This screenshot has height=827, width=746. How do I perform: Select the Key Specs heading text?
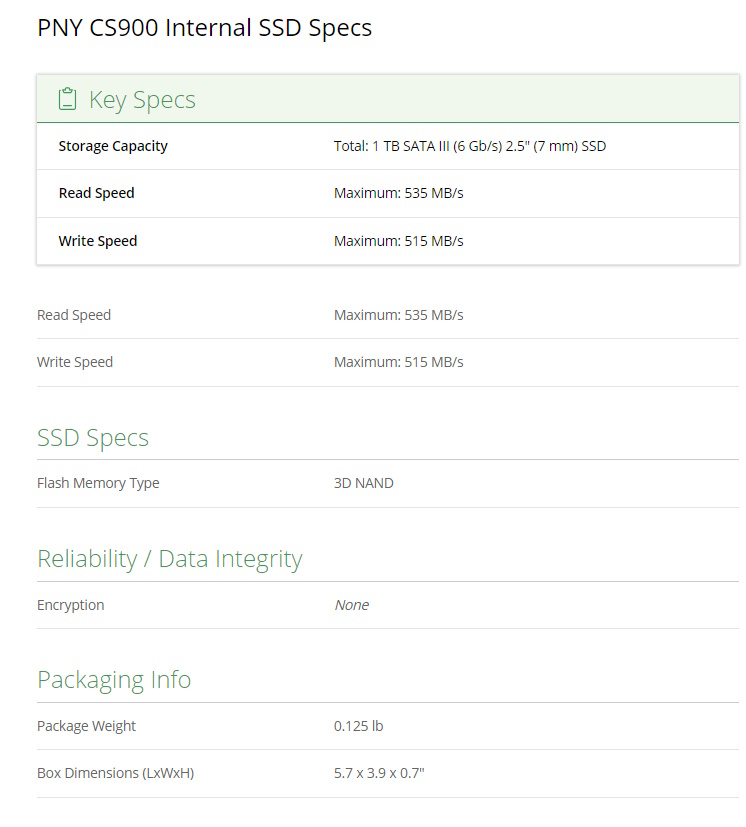[142, 99]
